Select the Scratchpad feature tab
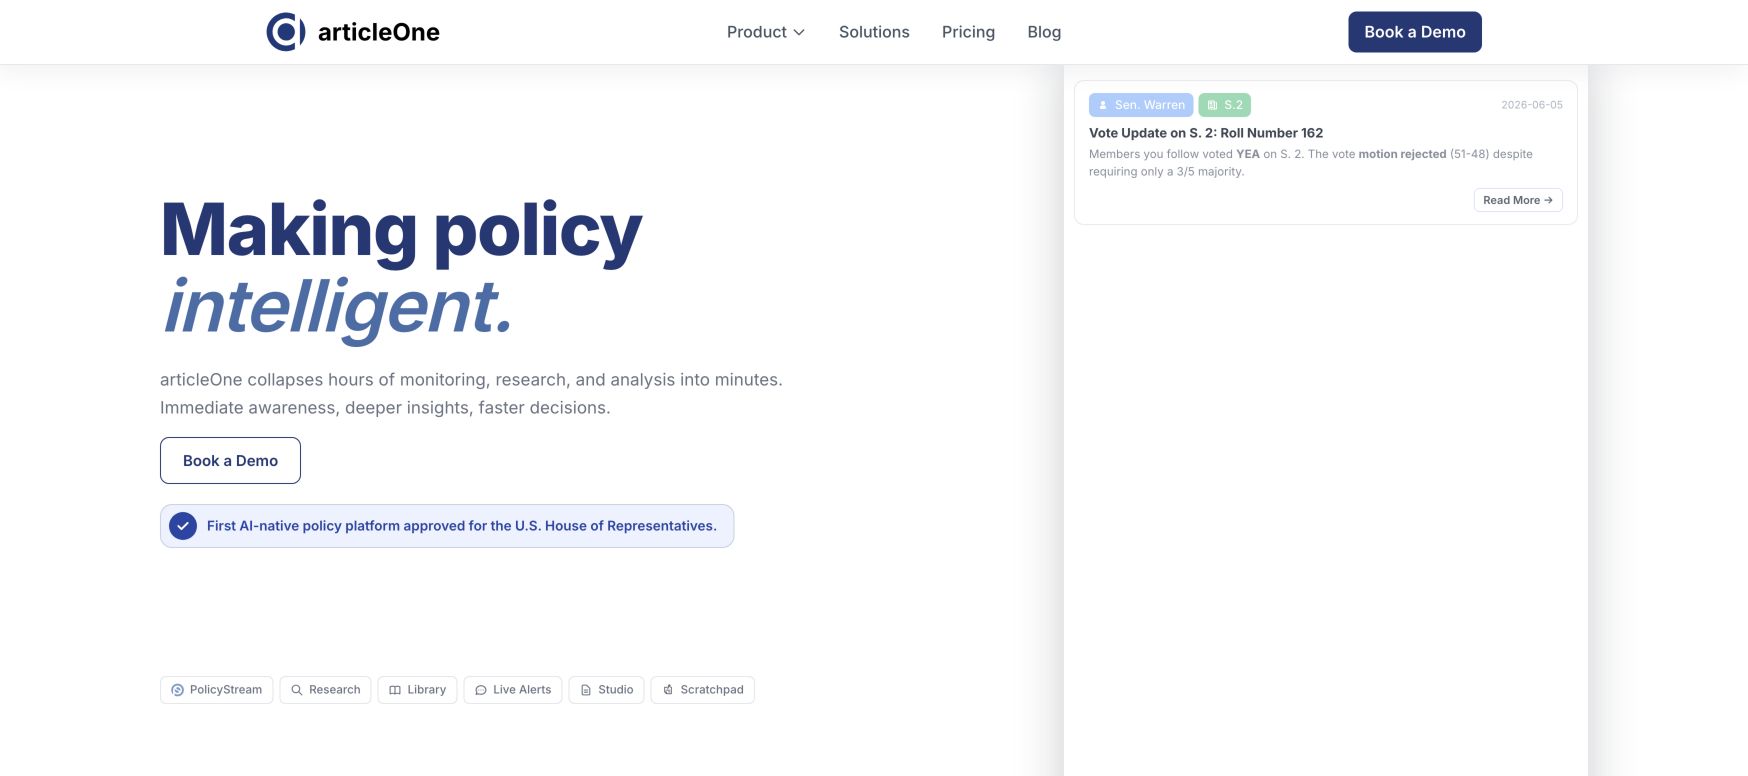 (x=702, y=690)
